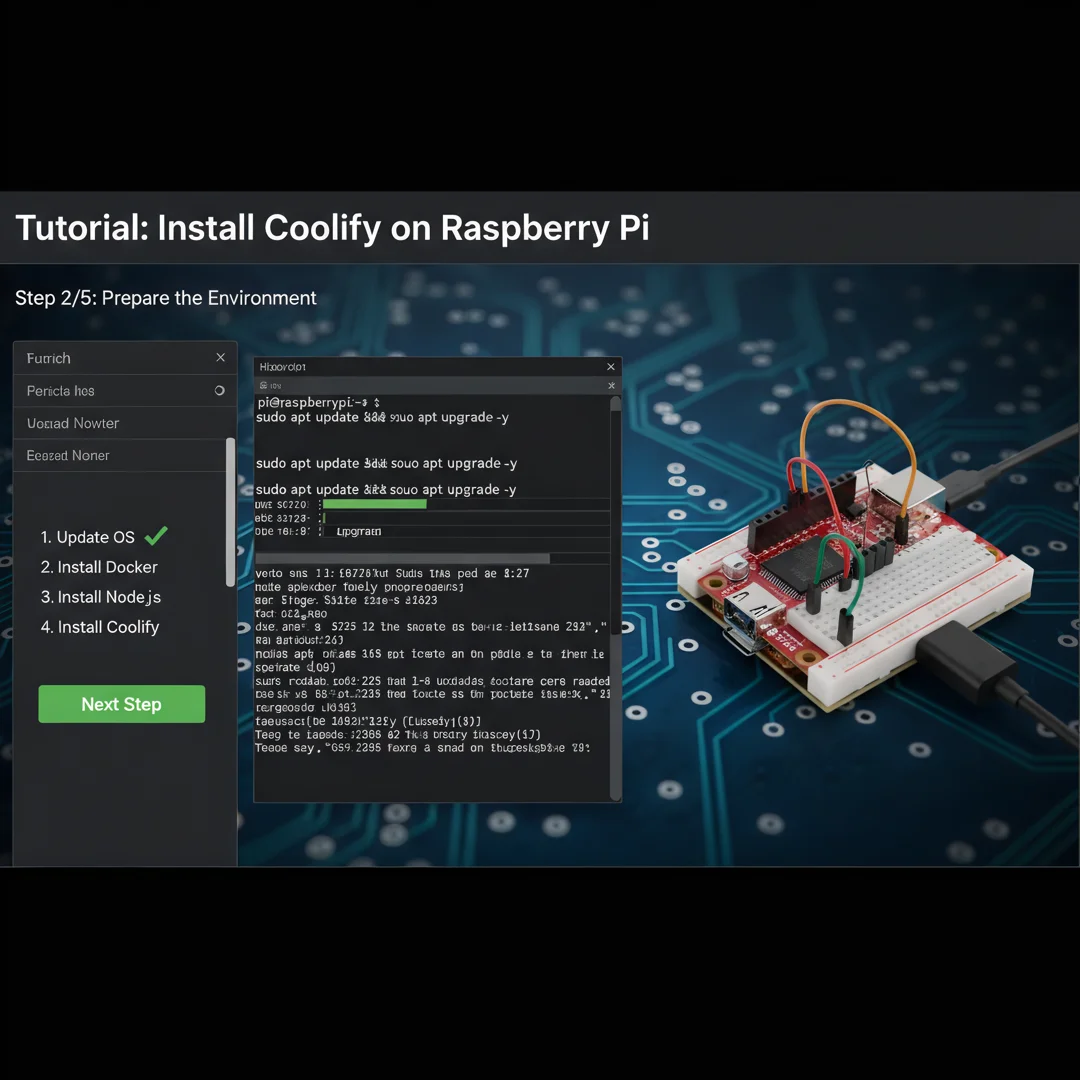Close the 'ios' terminal tab
This screenshot has width=1080, height=1080.
pos(611,386)
